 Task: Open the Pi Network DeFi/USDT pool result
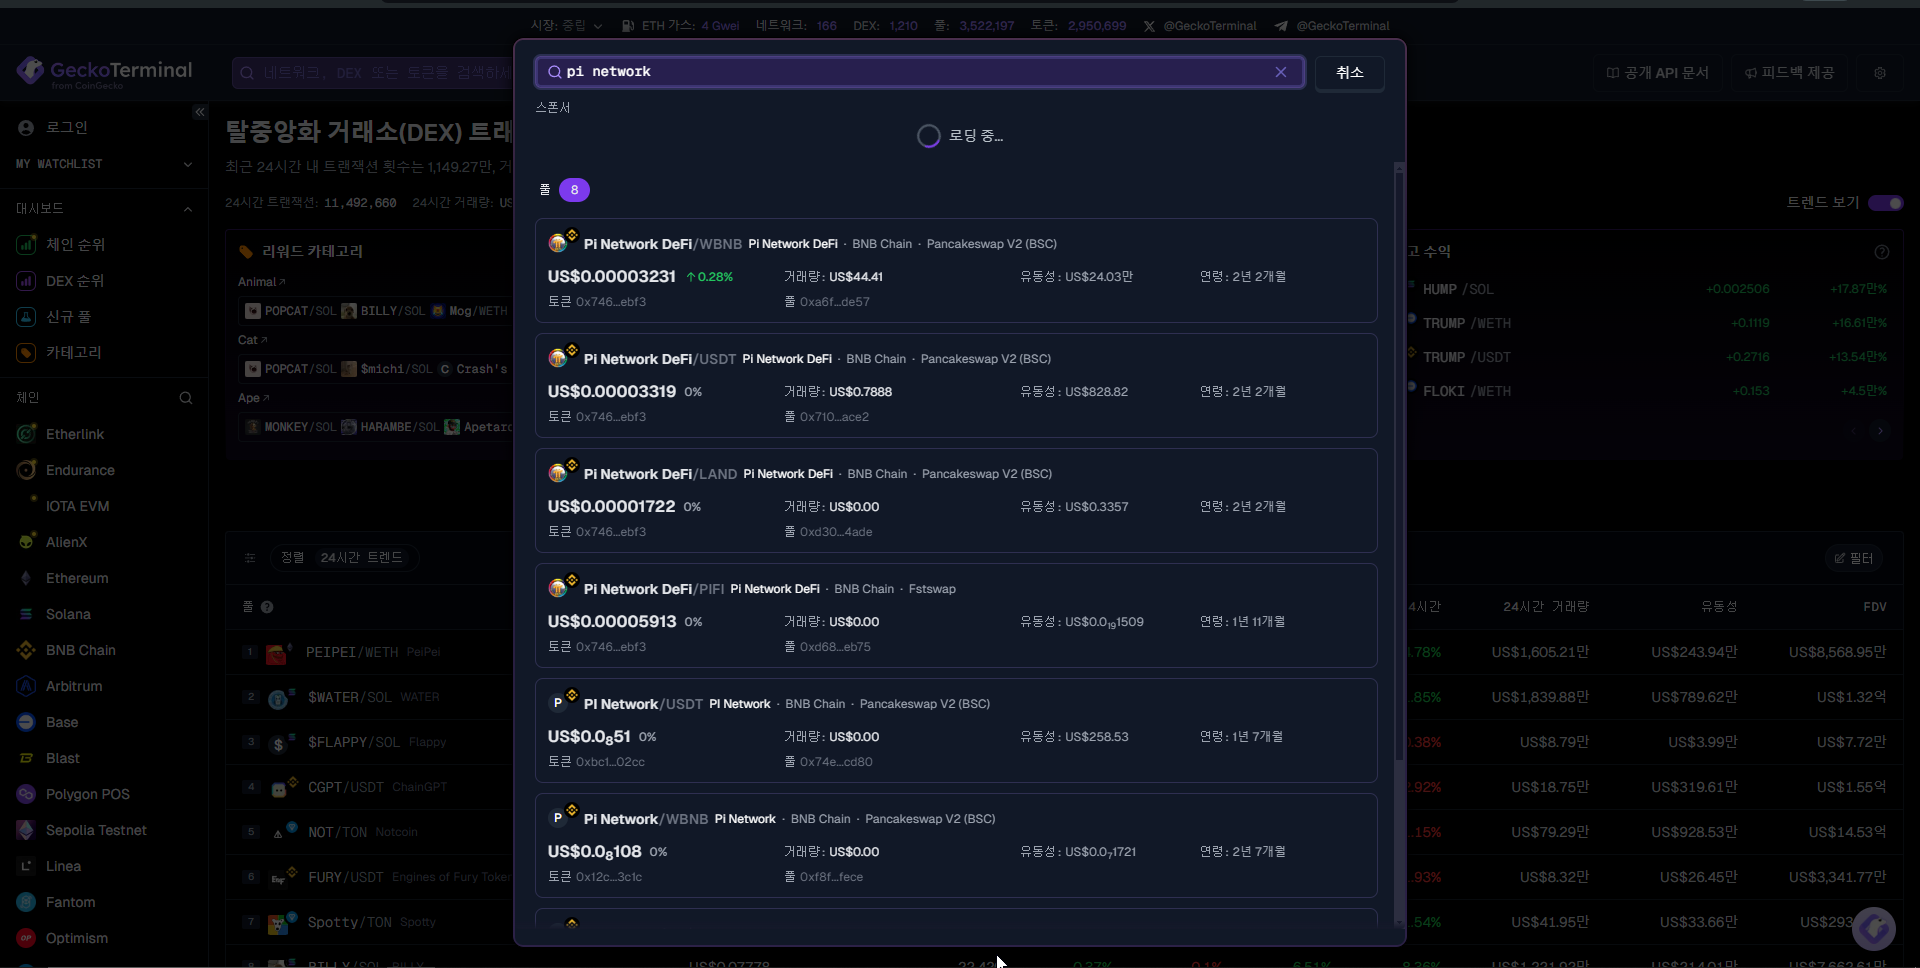(956, 386)
